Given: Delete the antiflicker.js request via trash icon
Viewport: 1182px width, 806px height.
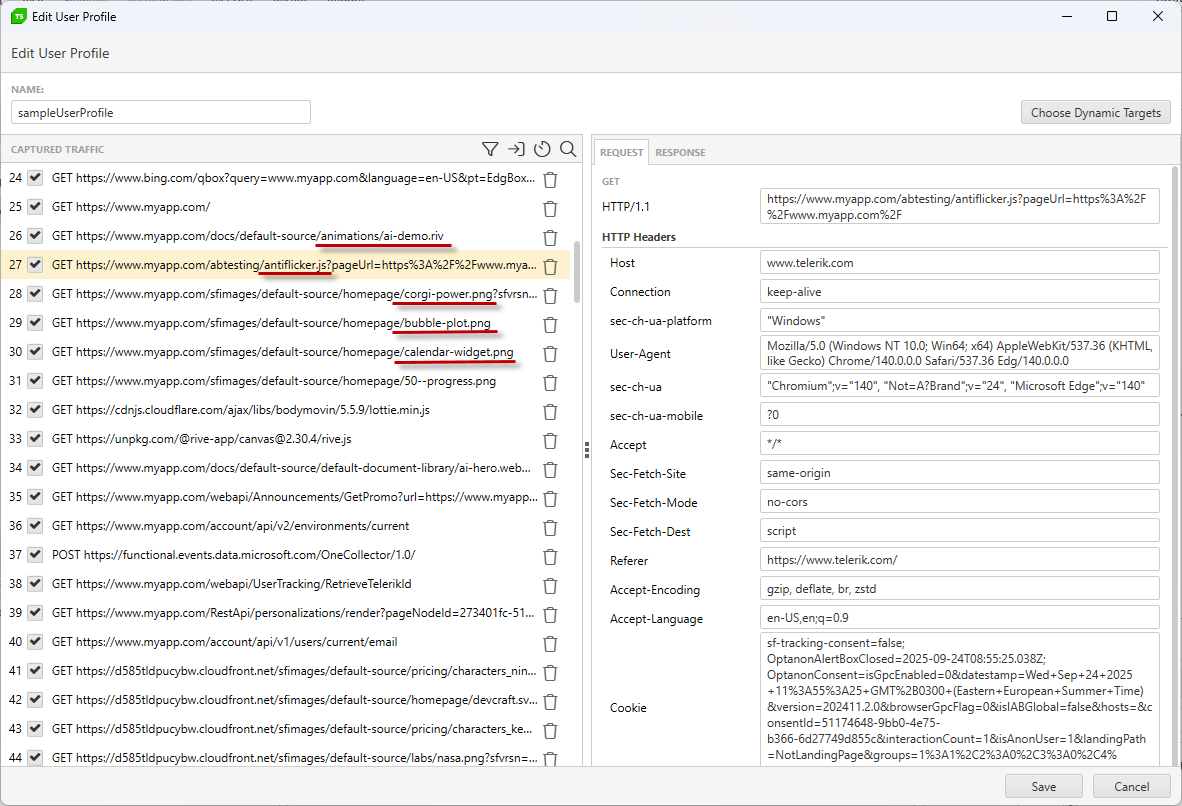Looking at the screenshot, I should (x=550, y=266).
